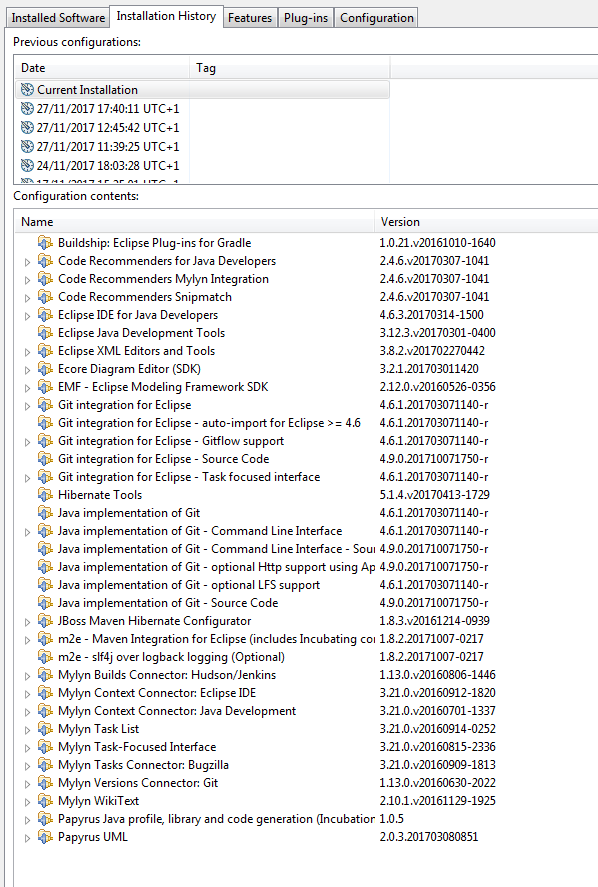Image resolution: width=598 pixels, height=887 pixels.
Task: Click icon for Java Git - Source Code
Action: 45,602
